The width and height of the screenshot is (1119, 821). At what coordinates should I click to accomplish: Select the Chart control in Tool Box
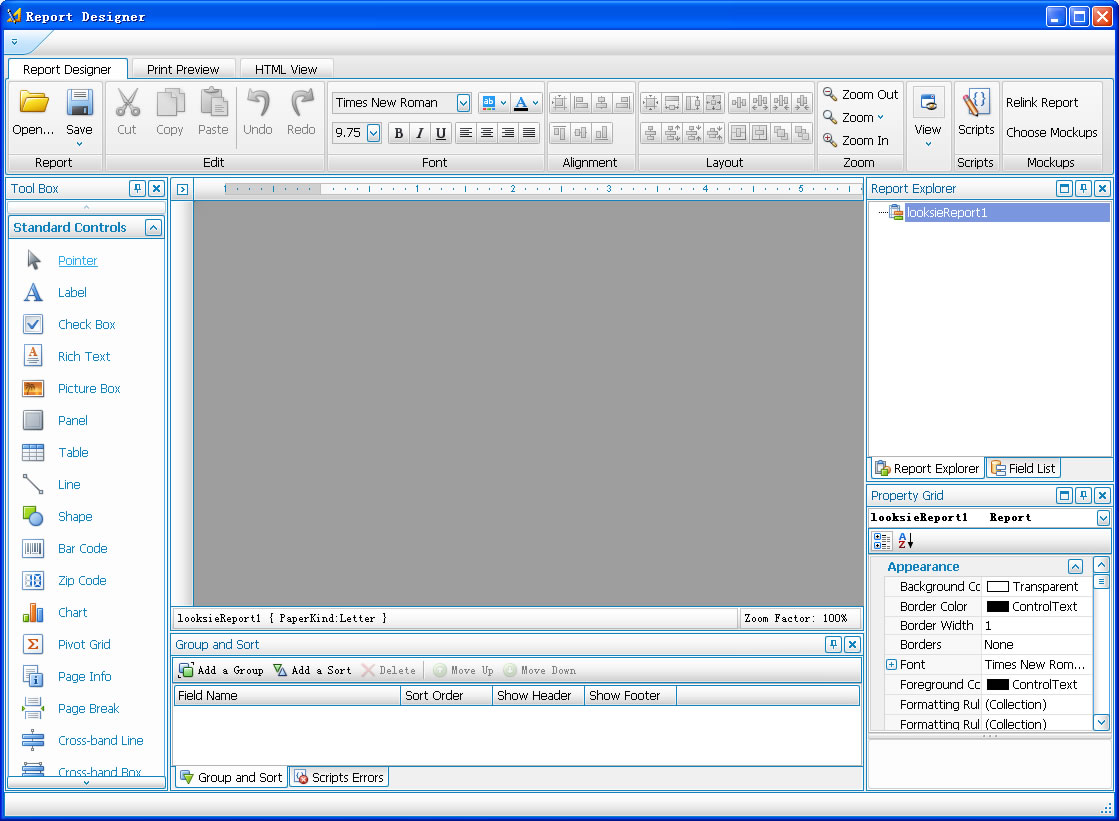point(72,612)
